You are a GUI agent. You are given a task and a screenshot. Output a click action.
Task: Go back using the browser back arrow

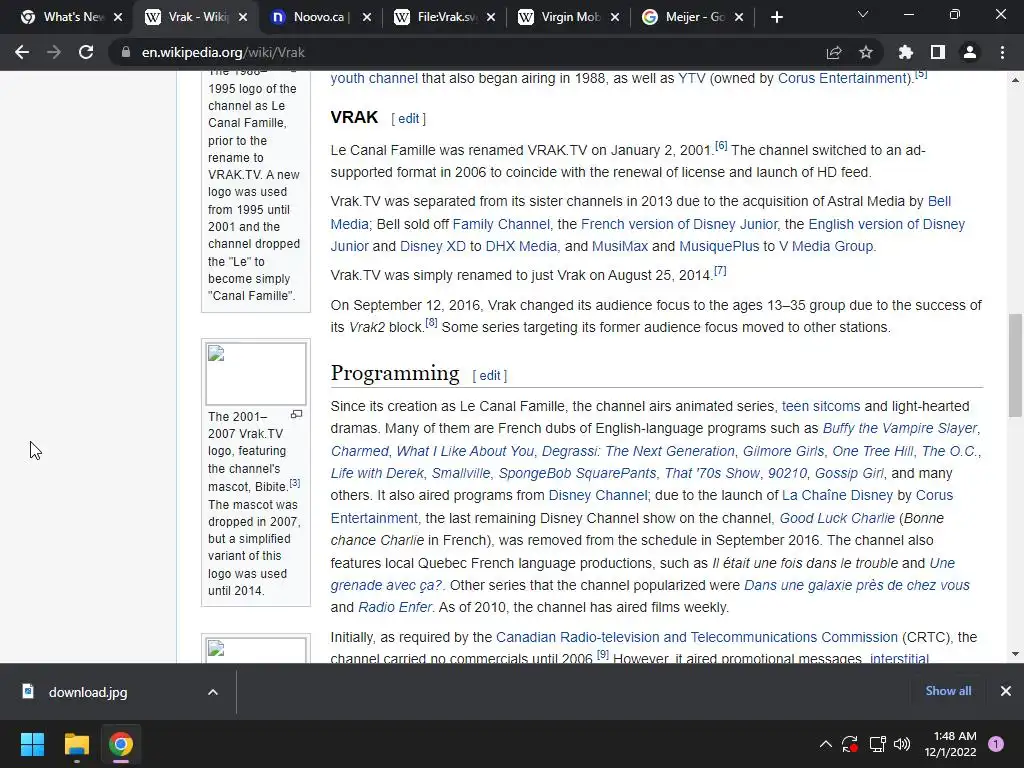pos(22,52)
